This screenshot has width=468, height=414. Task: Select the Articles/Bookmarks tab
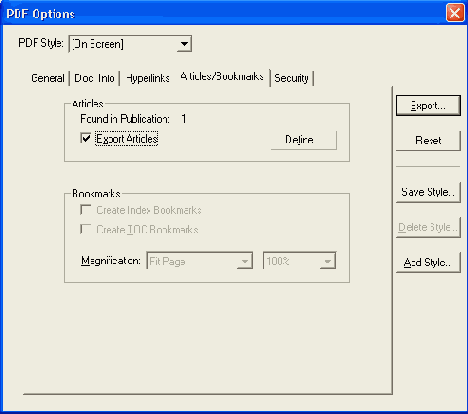(222, 77)
